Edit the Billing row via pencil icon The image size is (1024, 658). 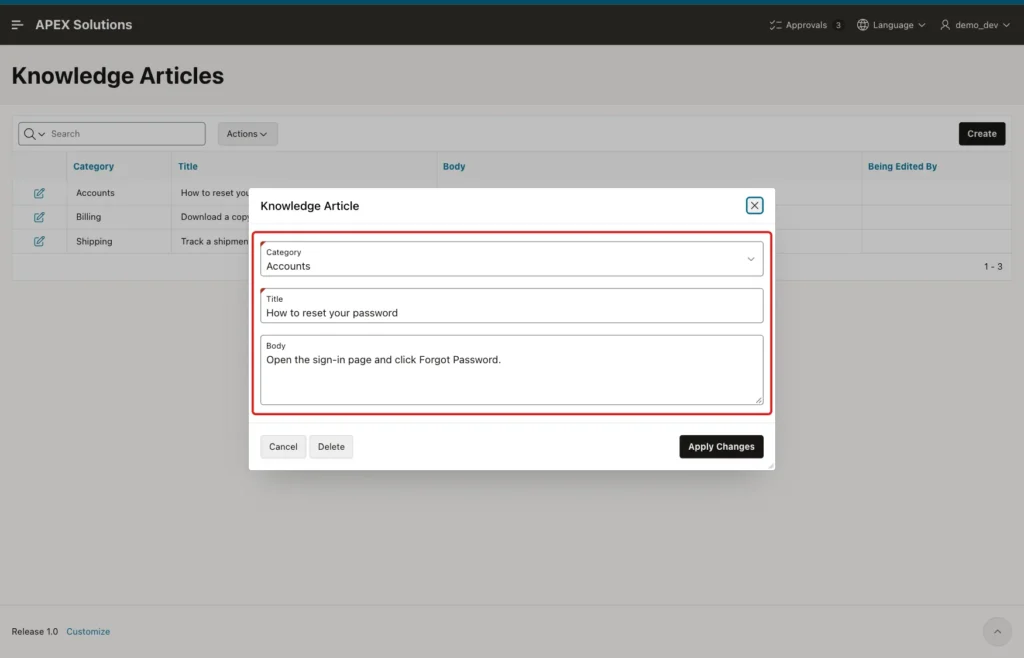[39, 217]
